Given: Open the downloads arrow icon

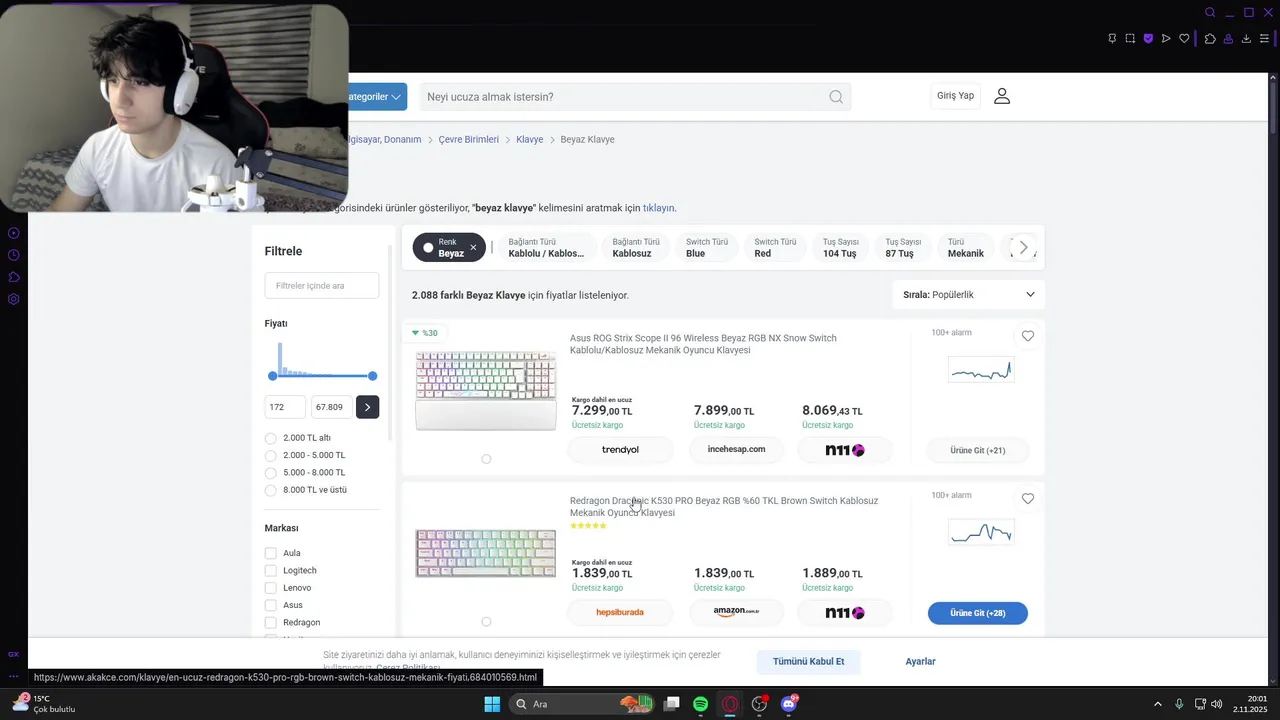Looking at the screenshot, I should tap(1246, 39).
